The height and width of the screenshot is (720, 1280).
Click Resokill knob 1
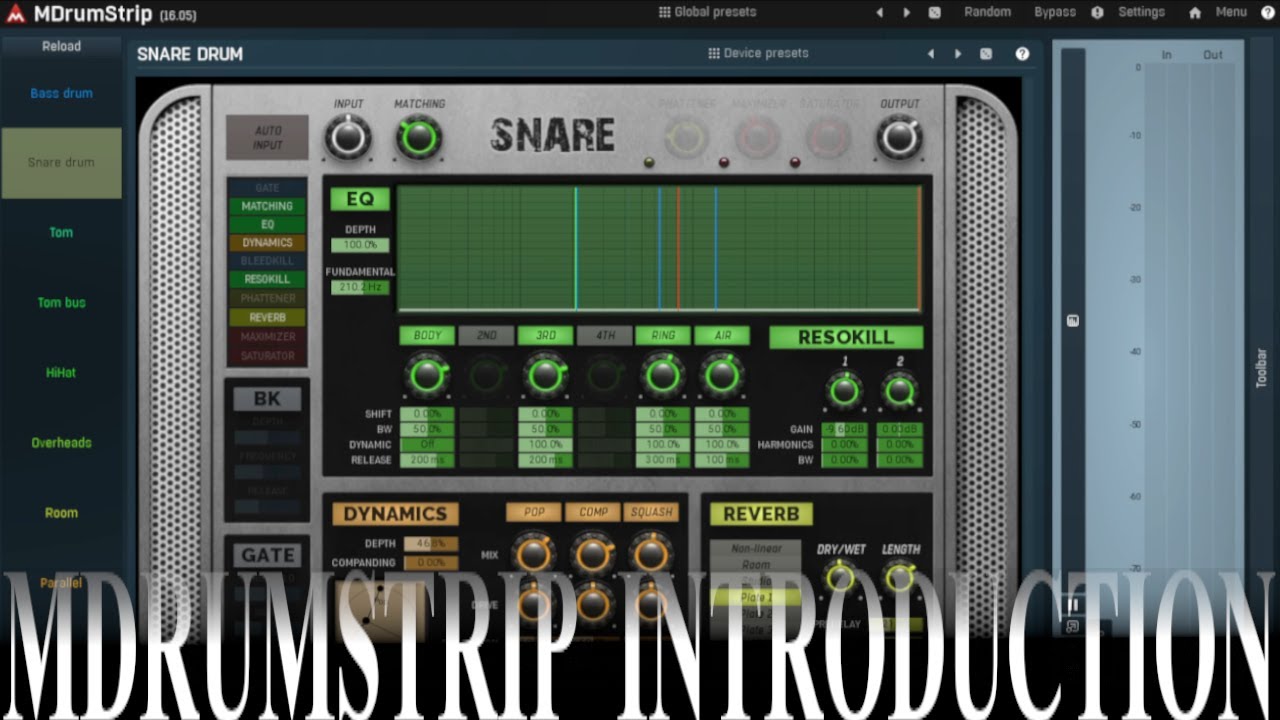[844, 390]
